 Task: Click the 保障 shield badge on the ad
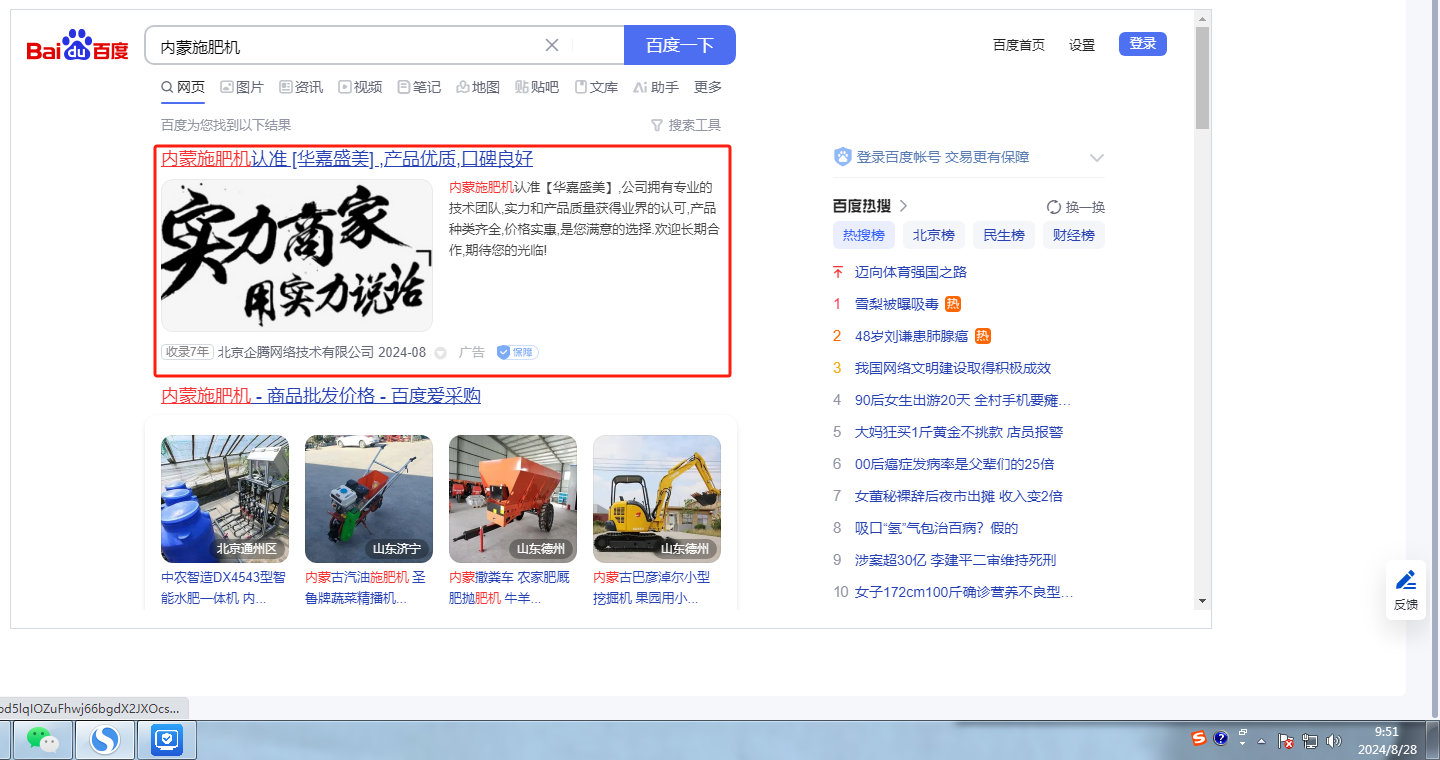click(x=517, y=352)
